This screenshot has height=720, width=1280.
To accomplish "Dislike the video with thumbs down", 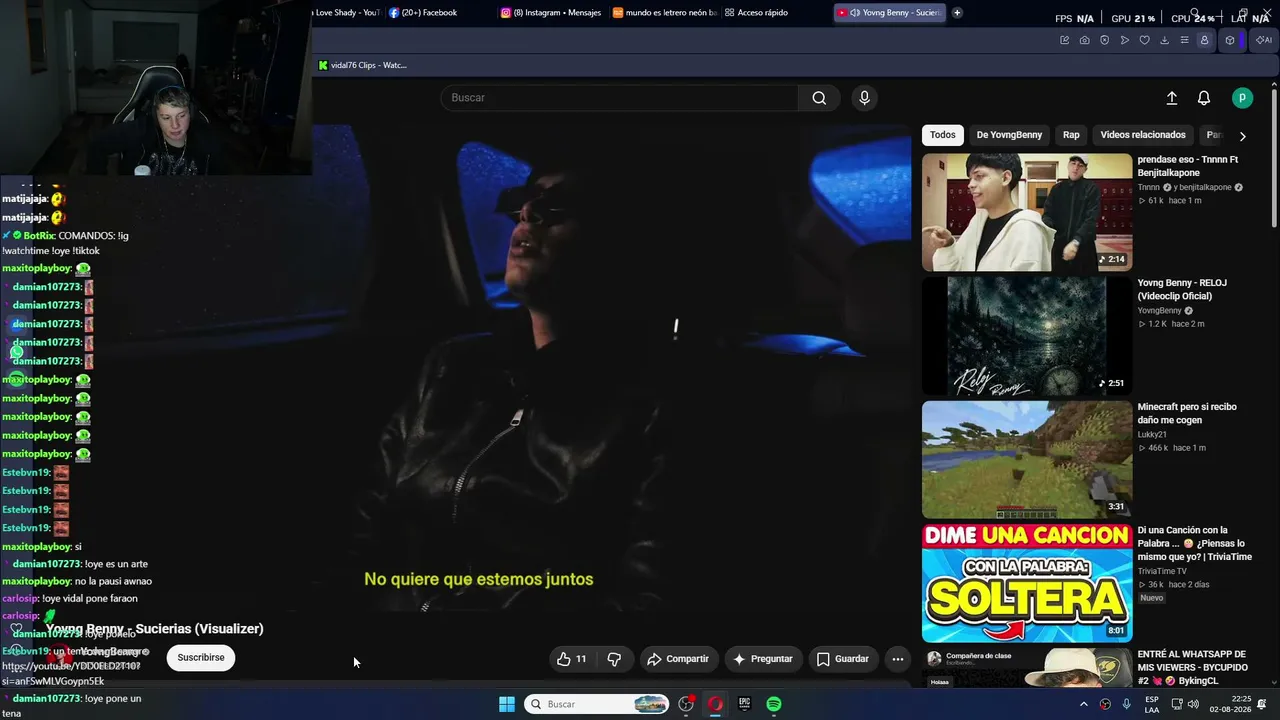I will [x=614, y=659].
